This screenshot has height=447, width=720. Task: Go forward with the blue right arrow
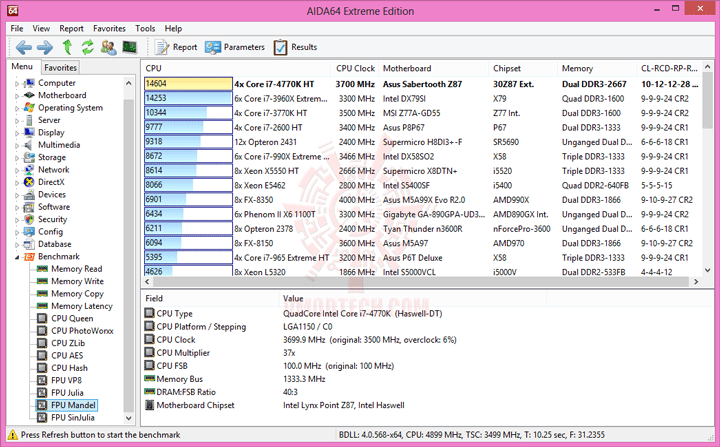(x=45, y=47)
